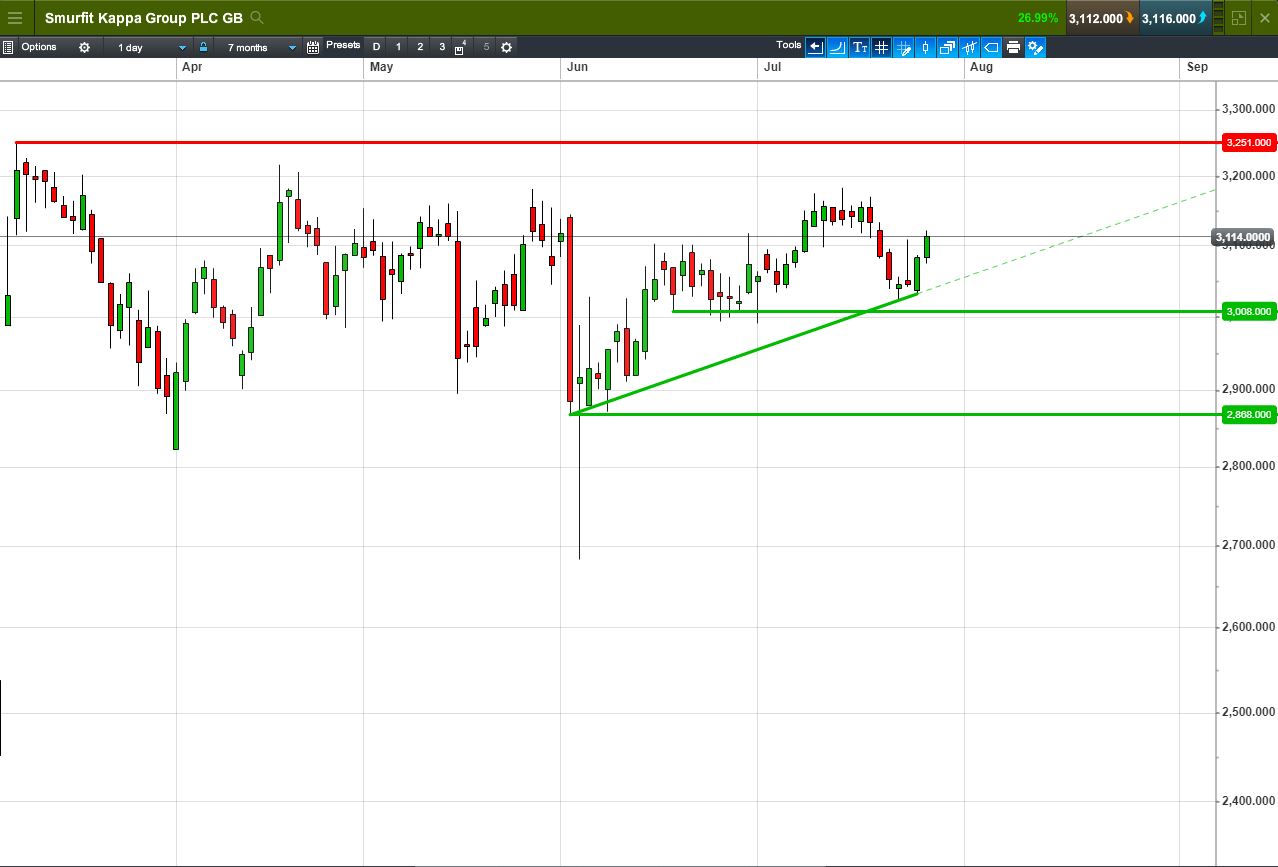Pop out the chart window
This screenshot has width=1278, height=867.
point(1239,18)
